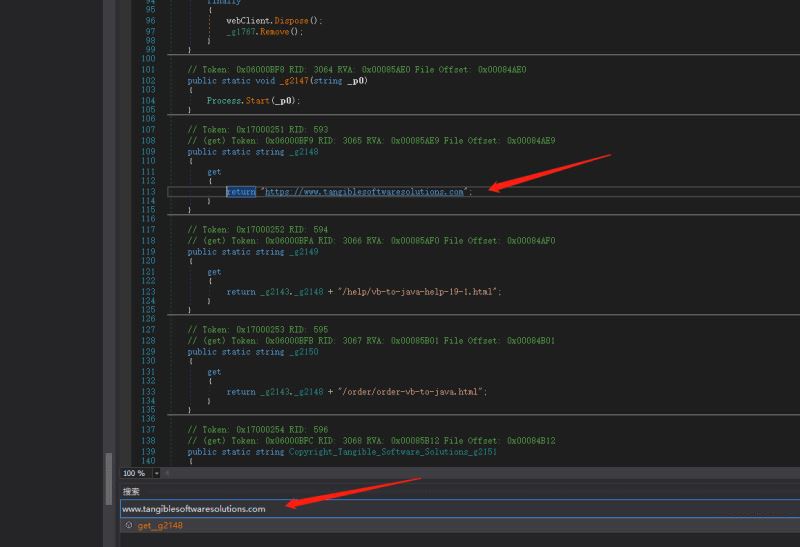Viewport: 800px width, 547px height.
Task: Open the https://www.tangiblesoftwaresolutions.com link in code
Action: click(x=364, y=192)
